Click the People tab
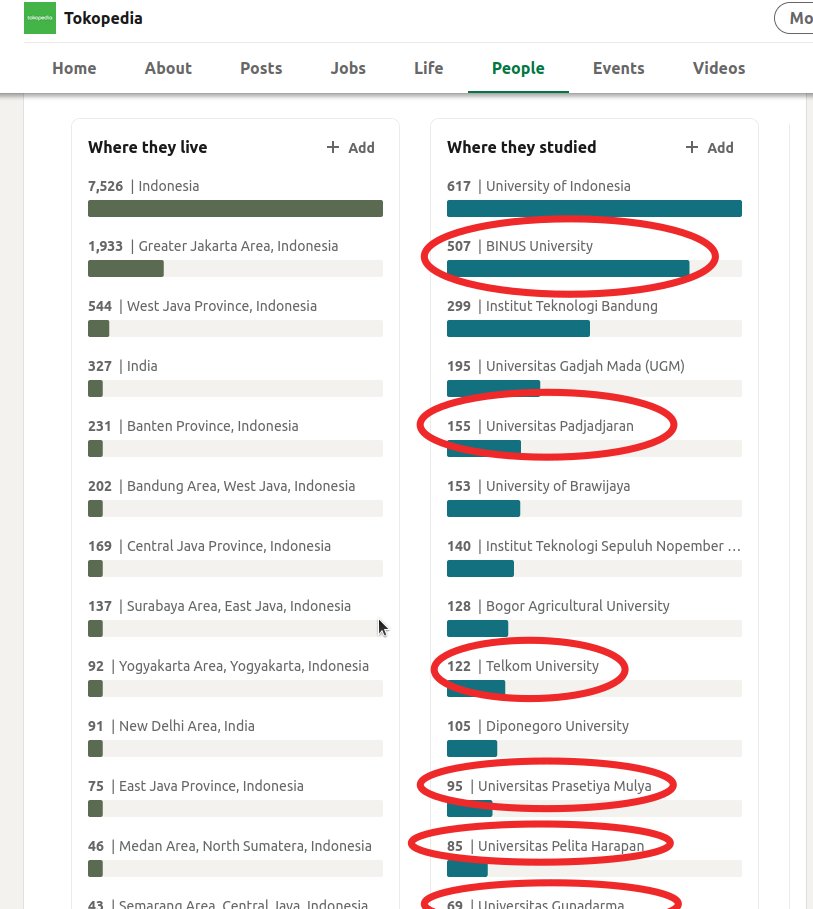The width and height of the screenshot is (813, 909). pos(518,68)
